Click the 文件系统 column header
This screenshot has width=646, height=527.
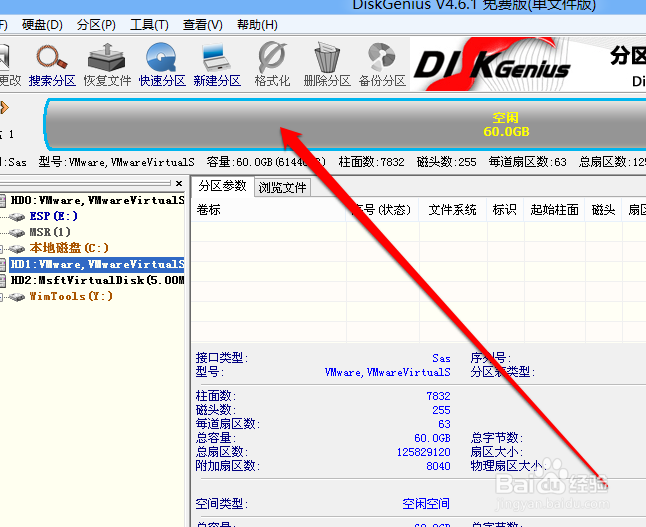coord(452,210)
